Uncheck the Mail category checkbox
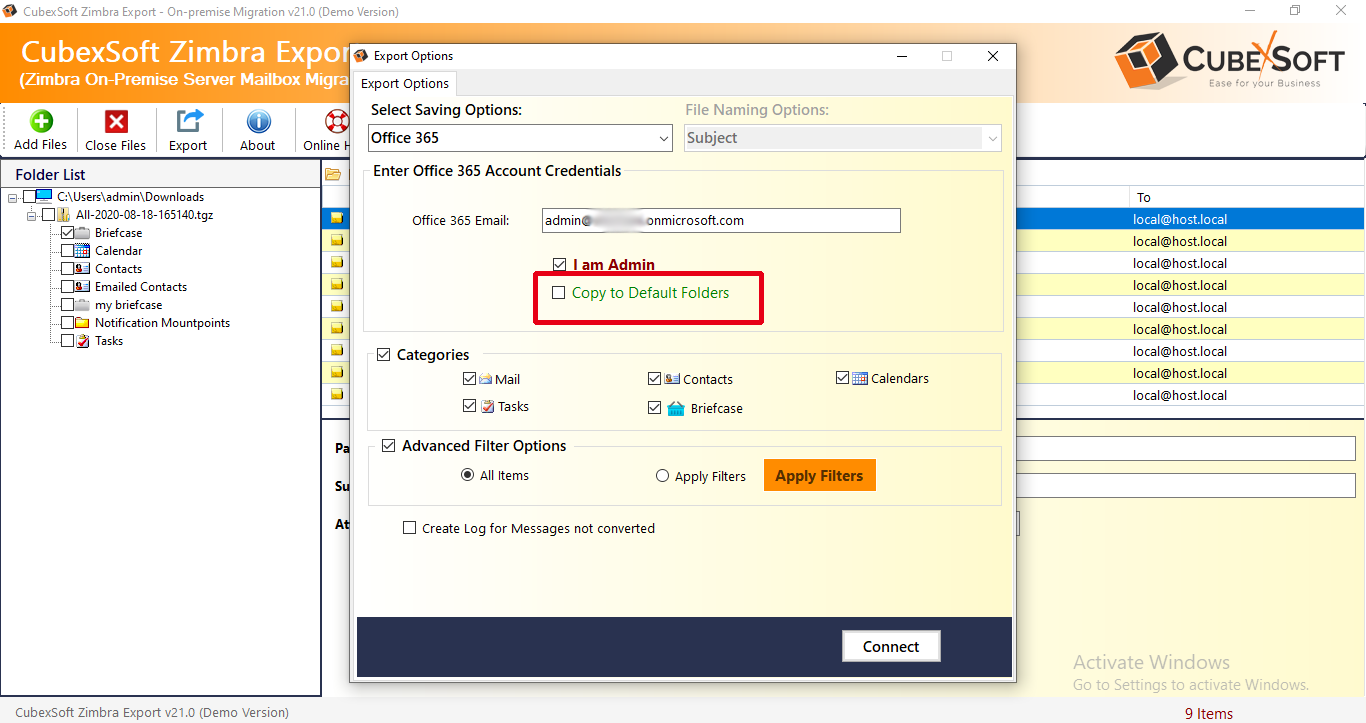The height and width of the screenshot is (723, 1366). pyautogui.click(x=470, y=379)
